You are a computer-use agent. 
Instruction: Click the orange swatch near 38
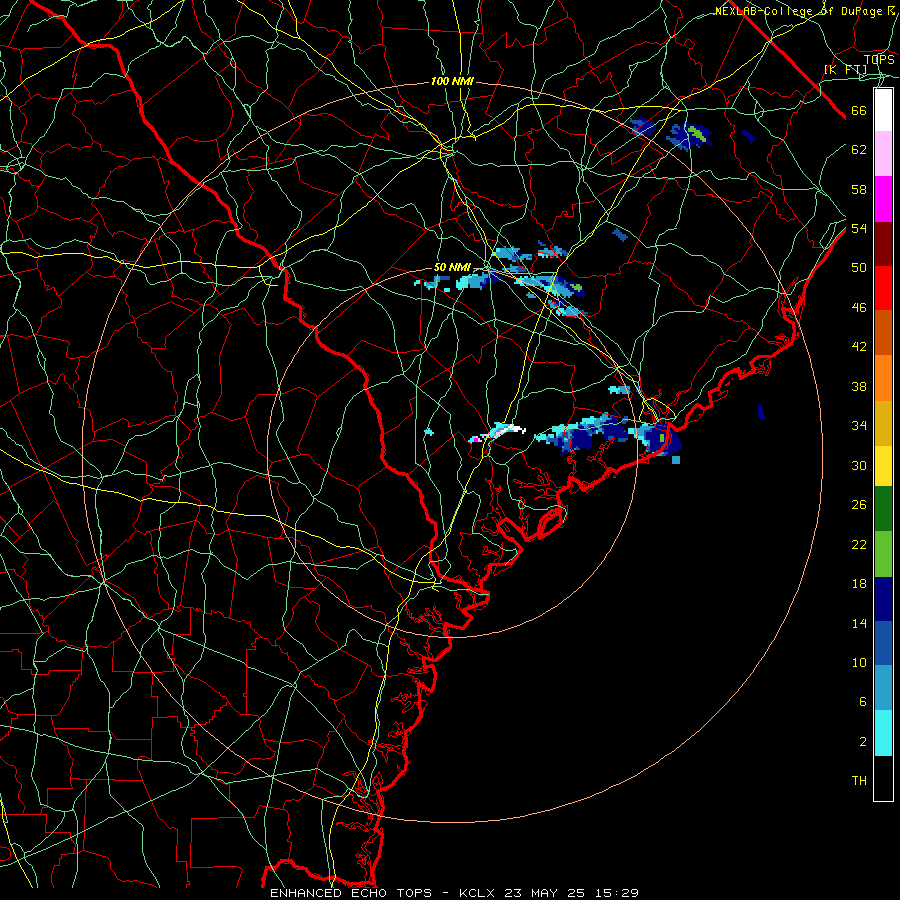883,377
